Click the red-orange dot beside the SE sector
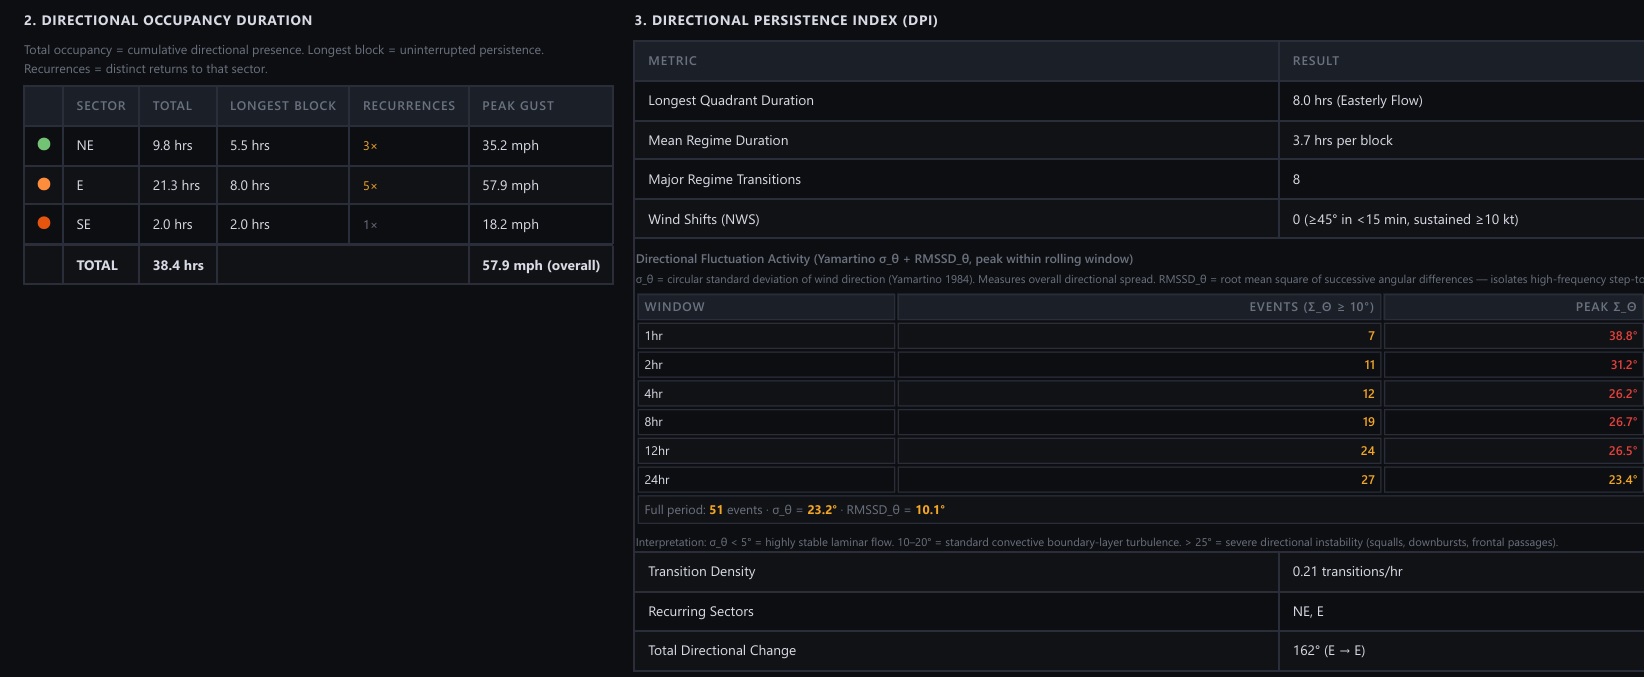Image resolution: width=1645 pixels, height=677 pixels. [x=44, y=223]
